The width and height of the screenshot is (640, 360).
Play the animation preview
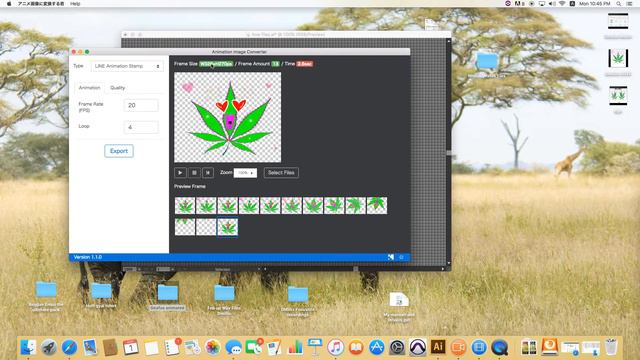tap(180, 173)
